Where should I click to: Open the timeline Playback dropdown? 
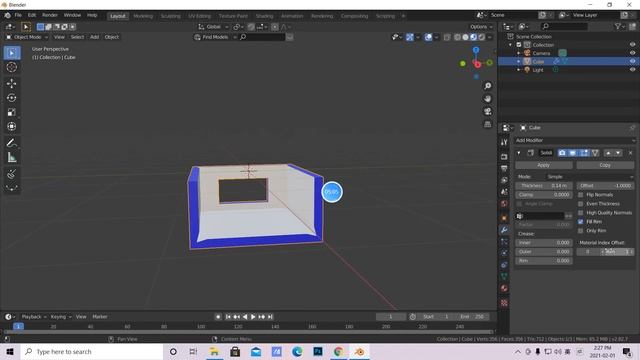tap(34, 317)
